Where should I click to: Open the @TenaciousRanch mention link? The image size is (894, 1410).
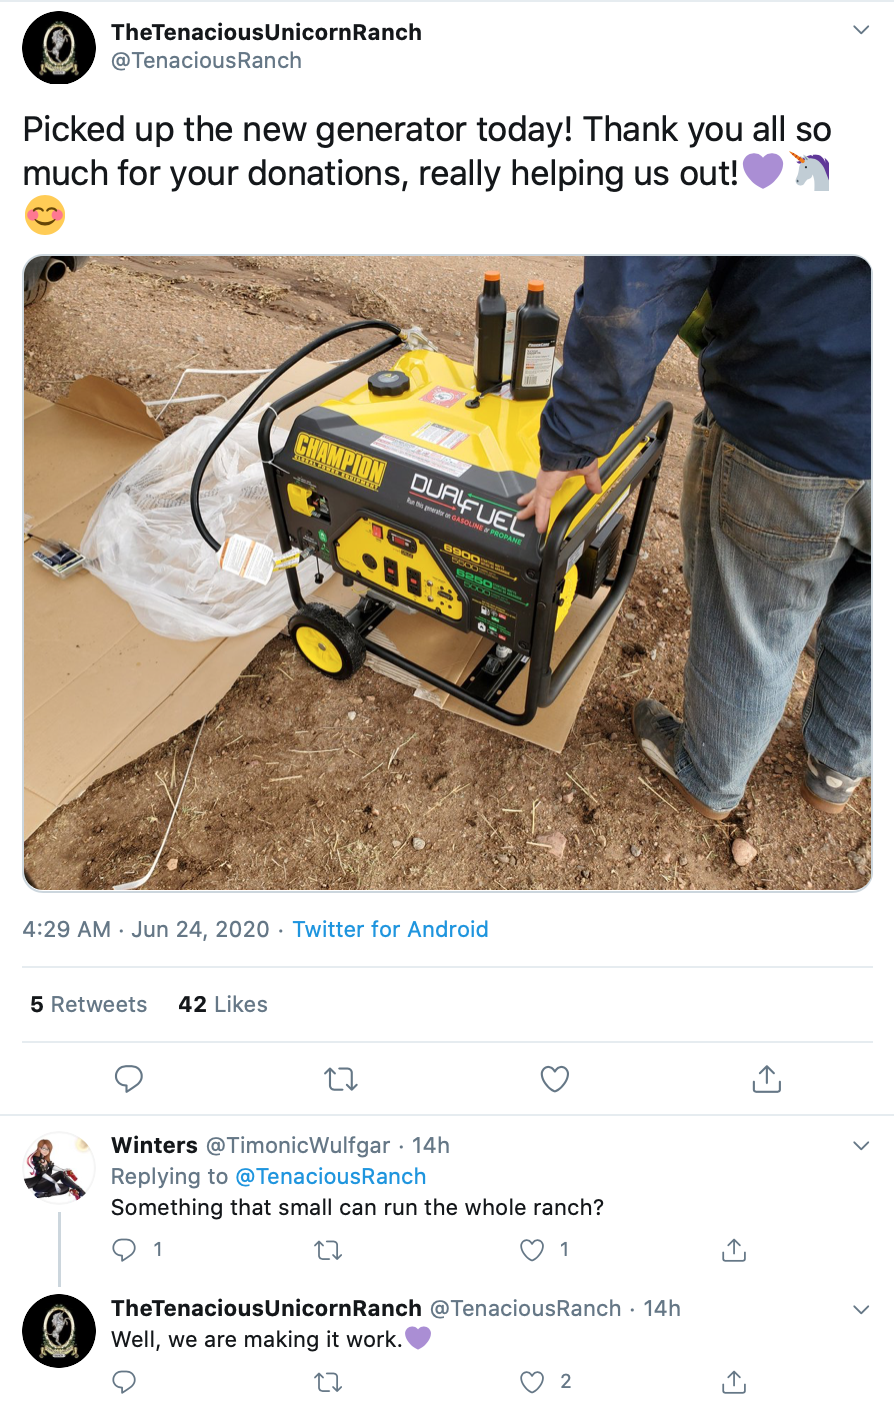click(x=330, y=1176)
